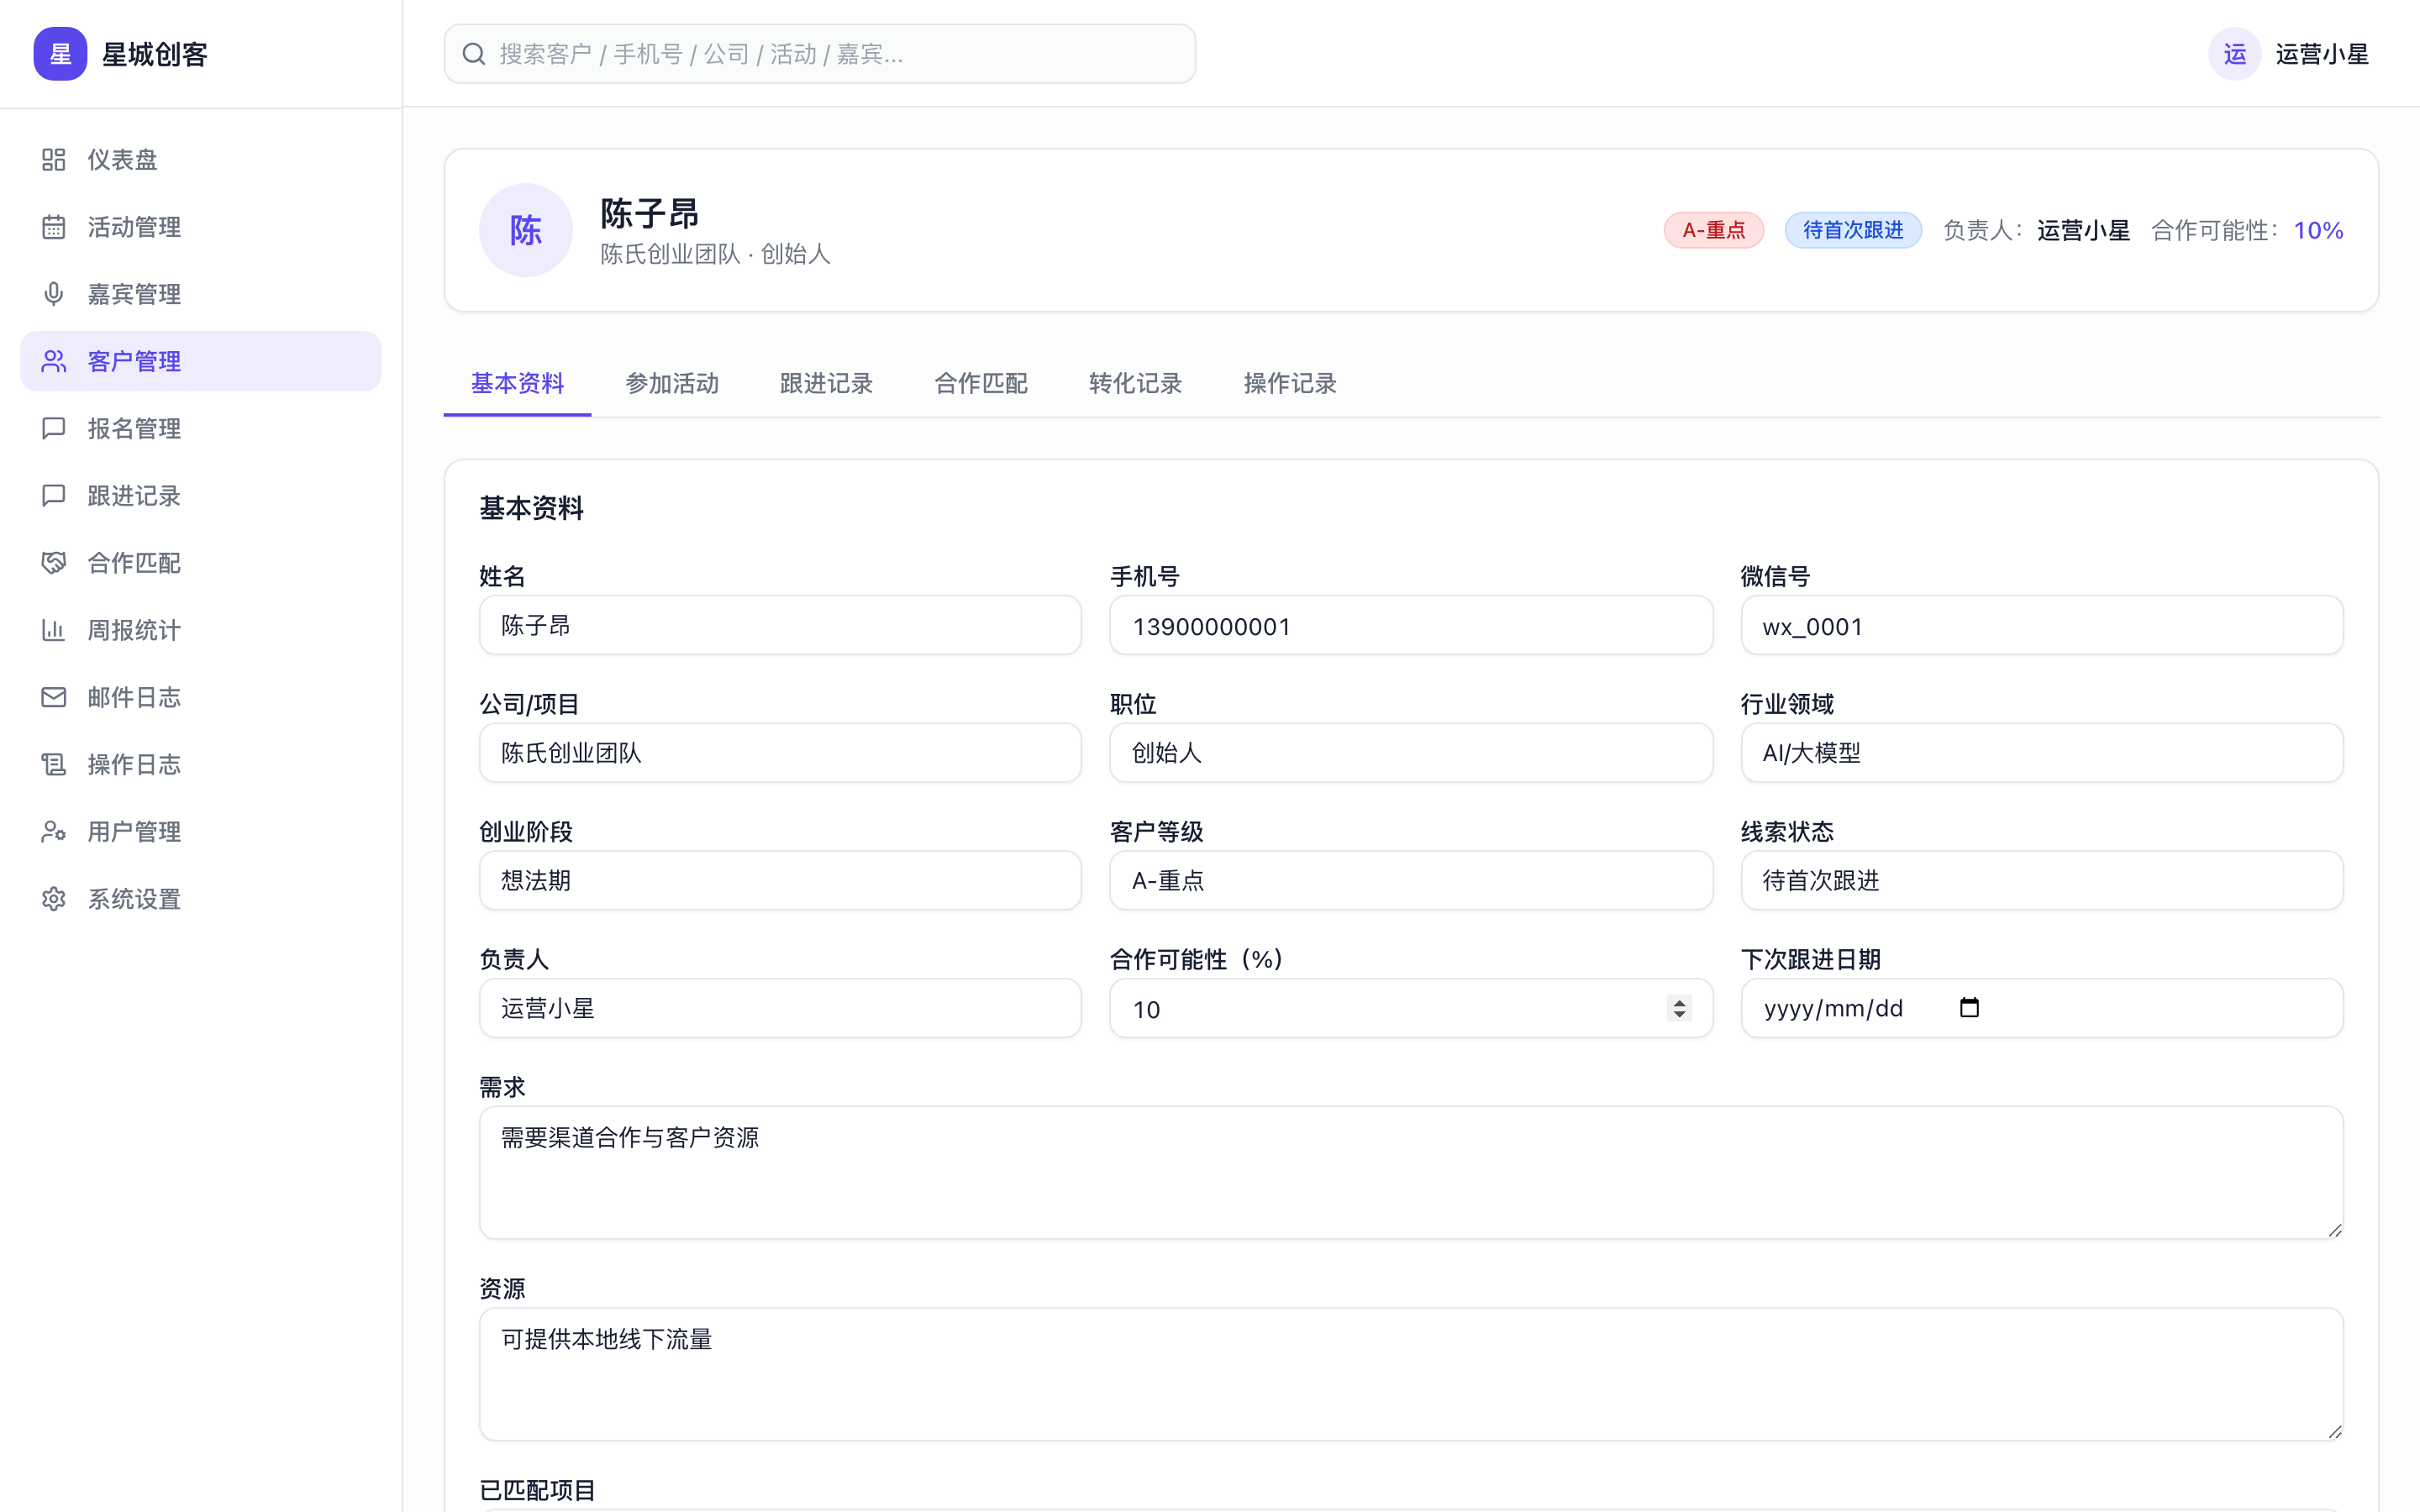Open the 线索状态 dropdown

[x=2041, y=881]
